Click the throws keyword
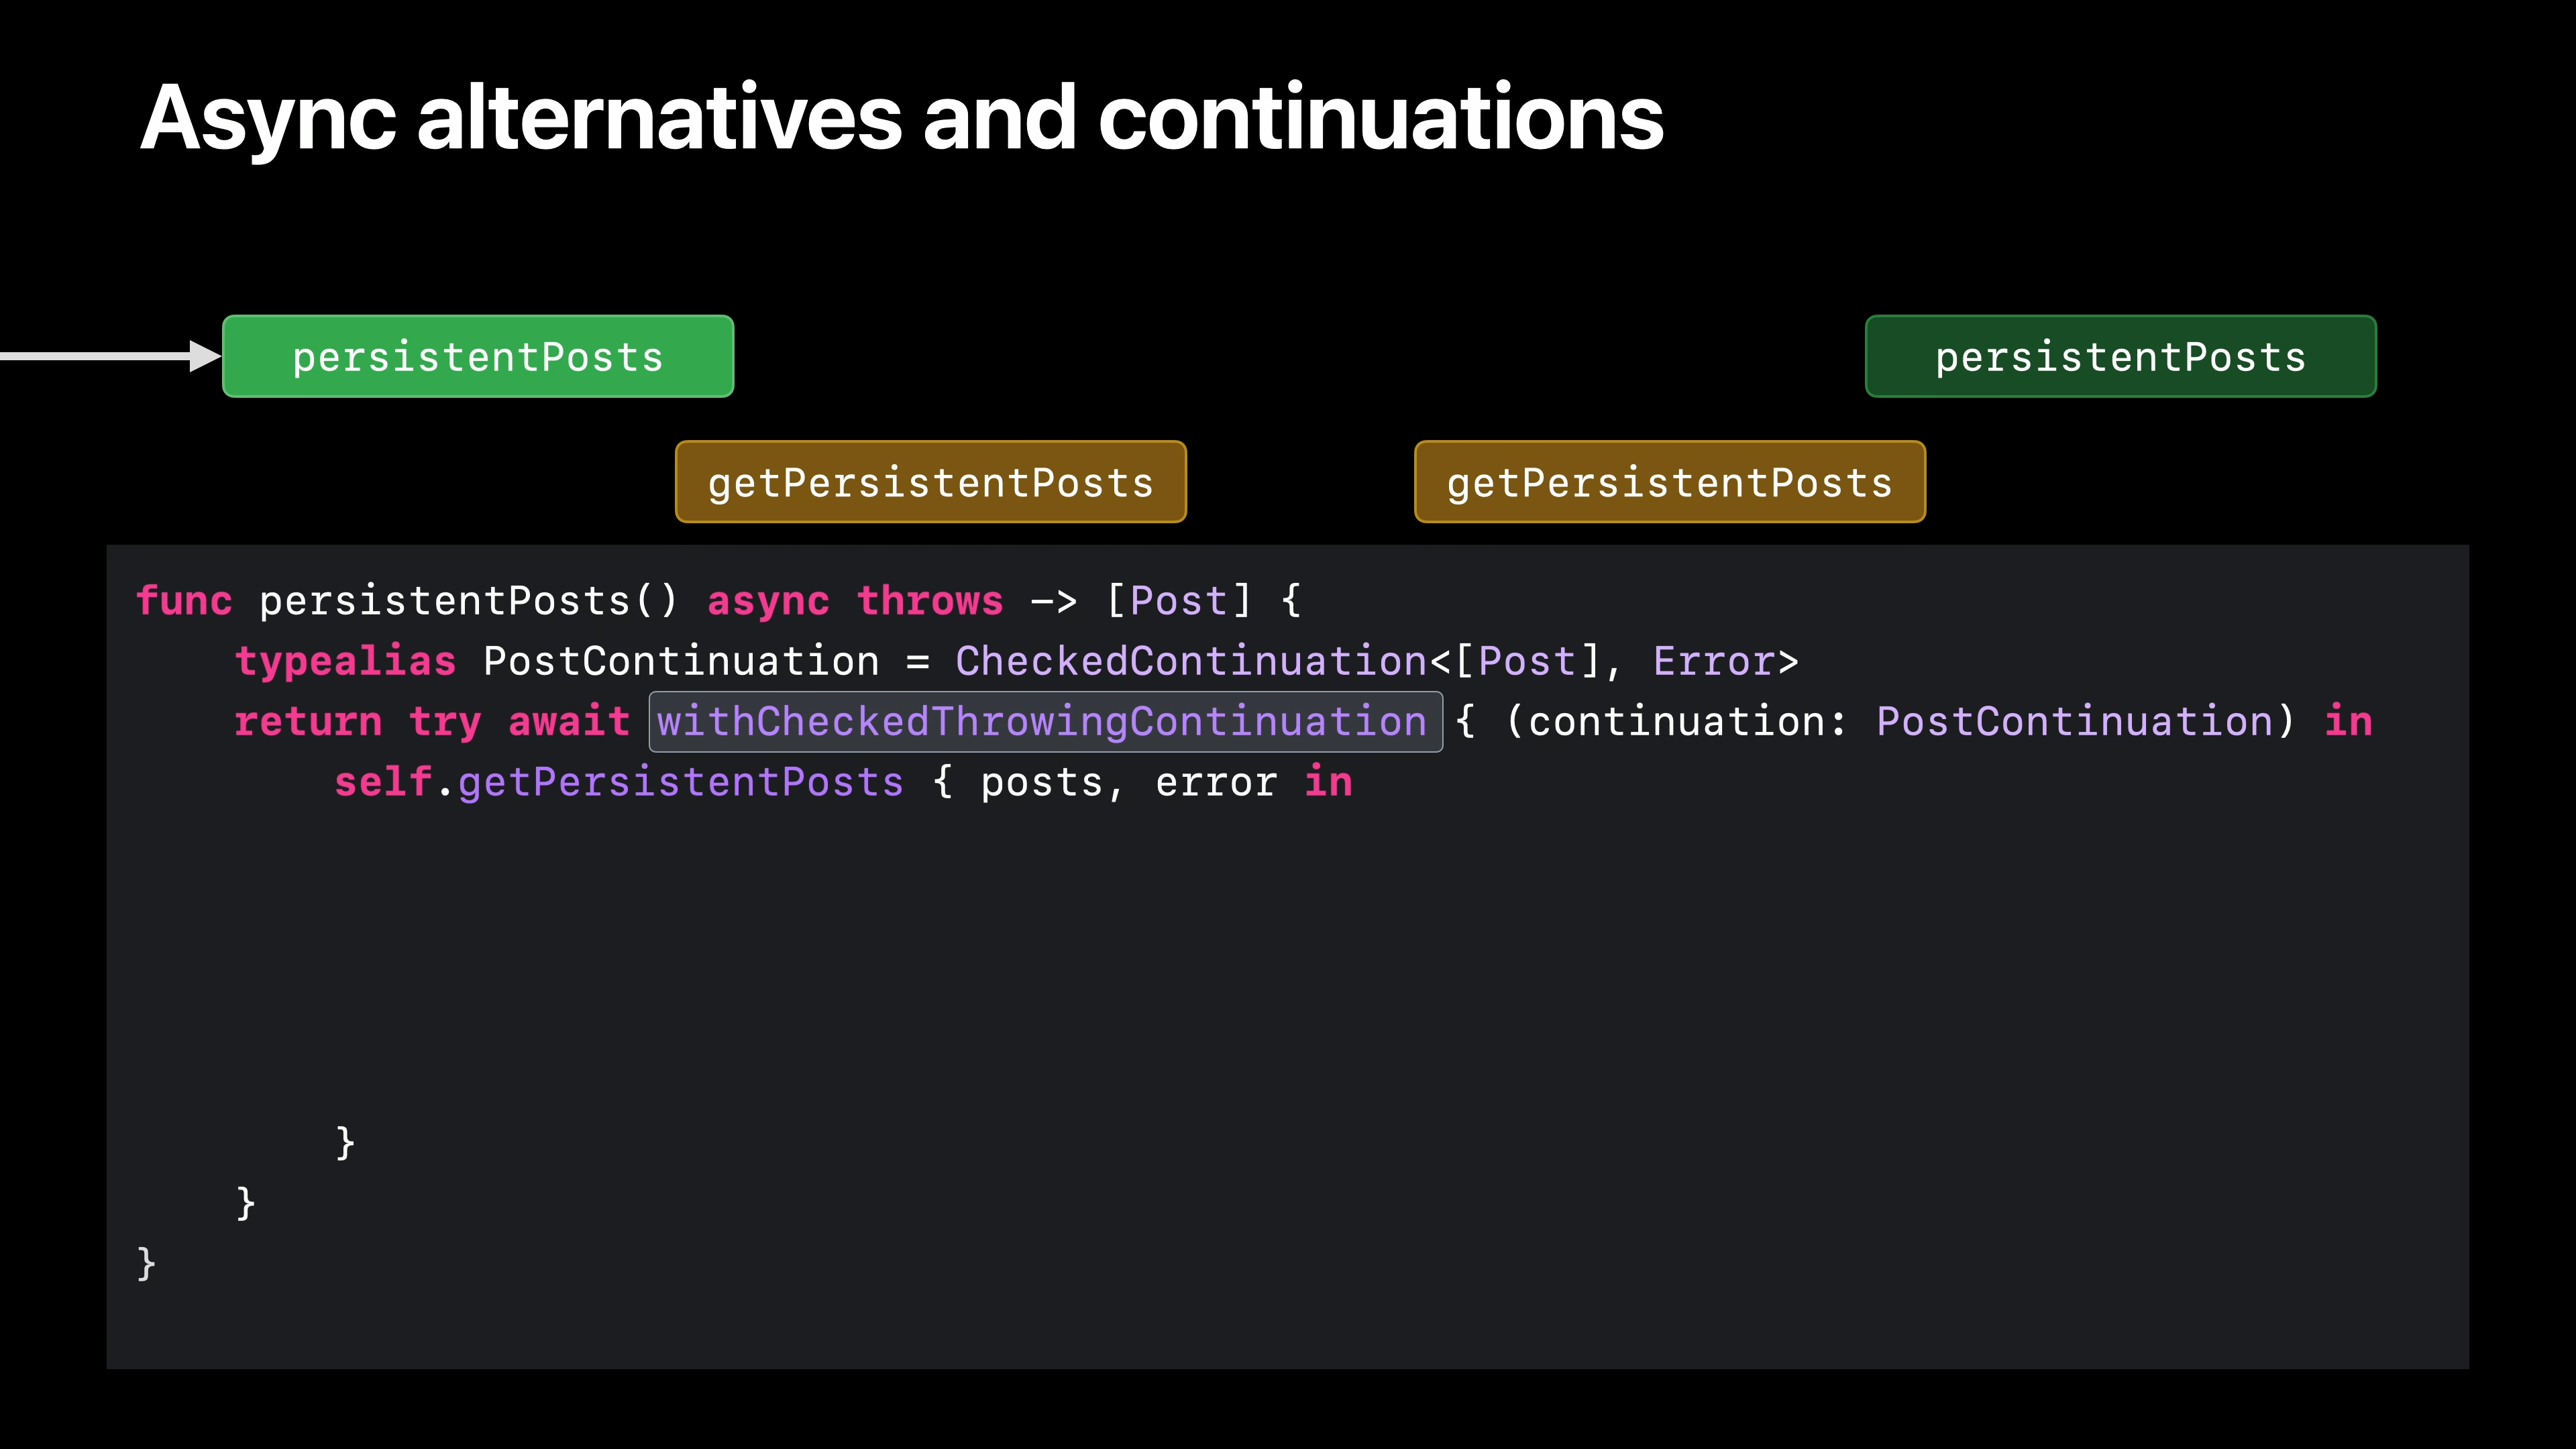The width and height of the screenshot is (2576, 1449). click(929, 601)
